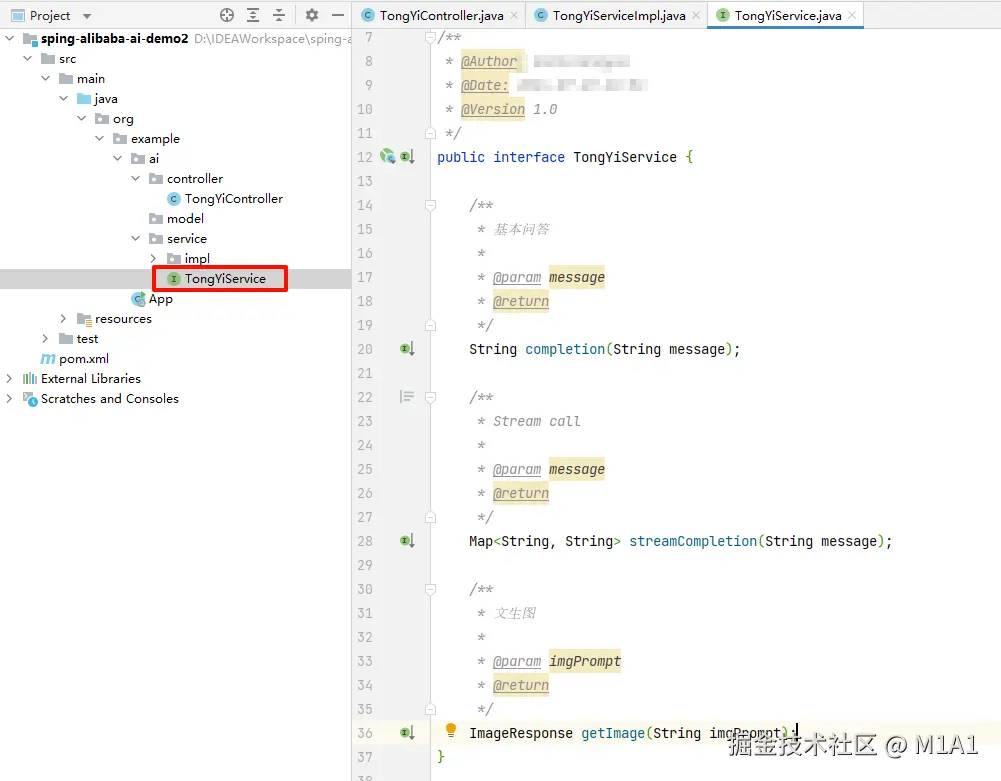Expand the test folder
Screen dimensions: 1001x781
(x=45, y=338)
